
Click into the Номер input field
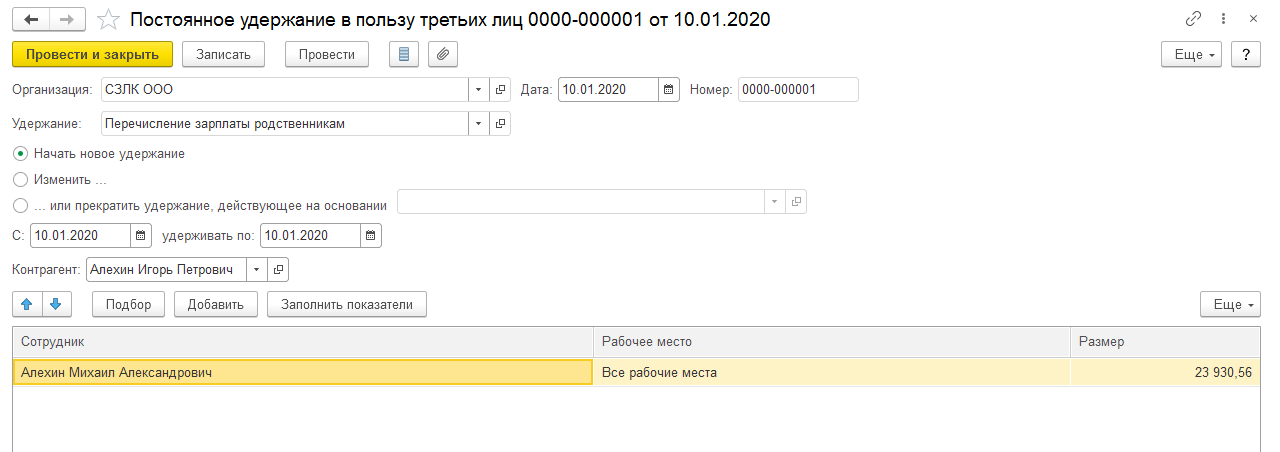[x=797, y=90]
